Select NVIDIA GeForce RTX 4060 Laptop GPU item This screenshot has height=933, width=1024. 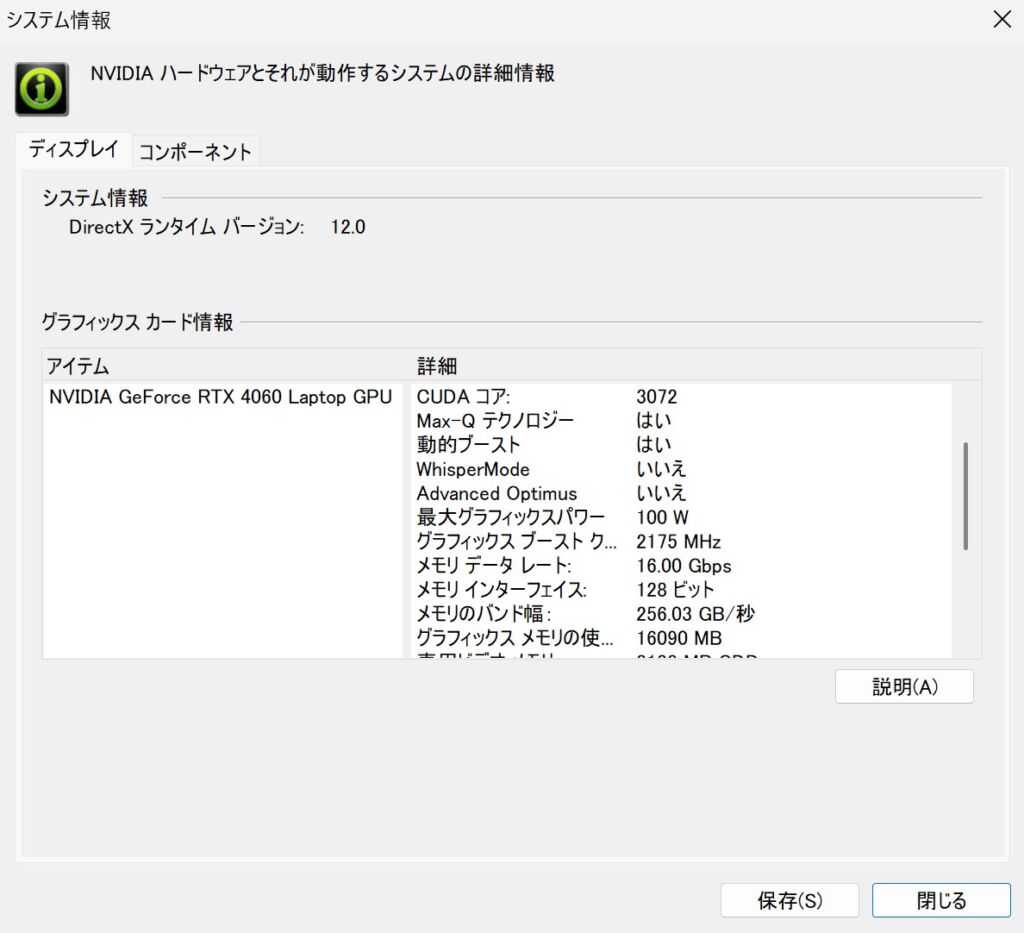(x=221, y=397)
